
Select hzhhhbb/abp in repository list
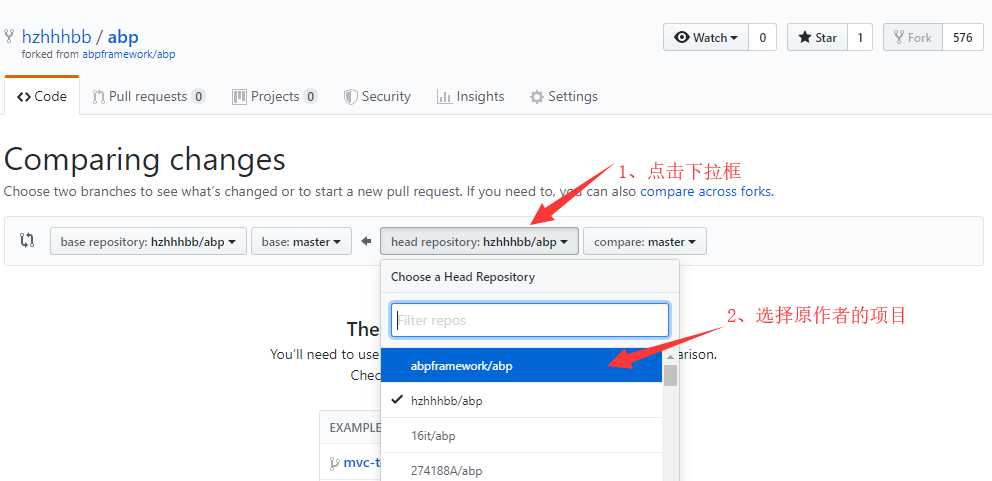point(521,400)
